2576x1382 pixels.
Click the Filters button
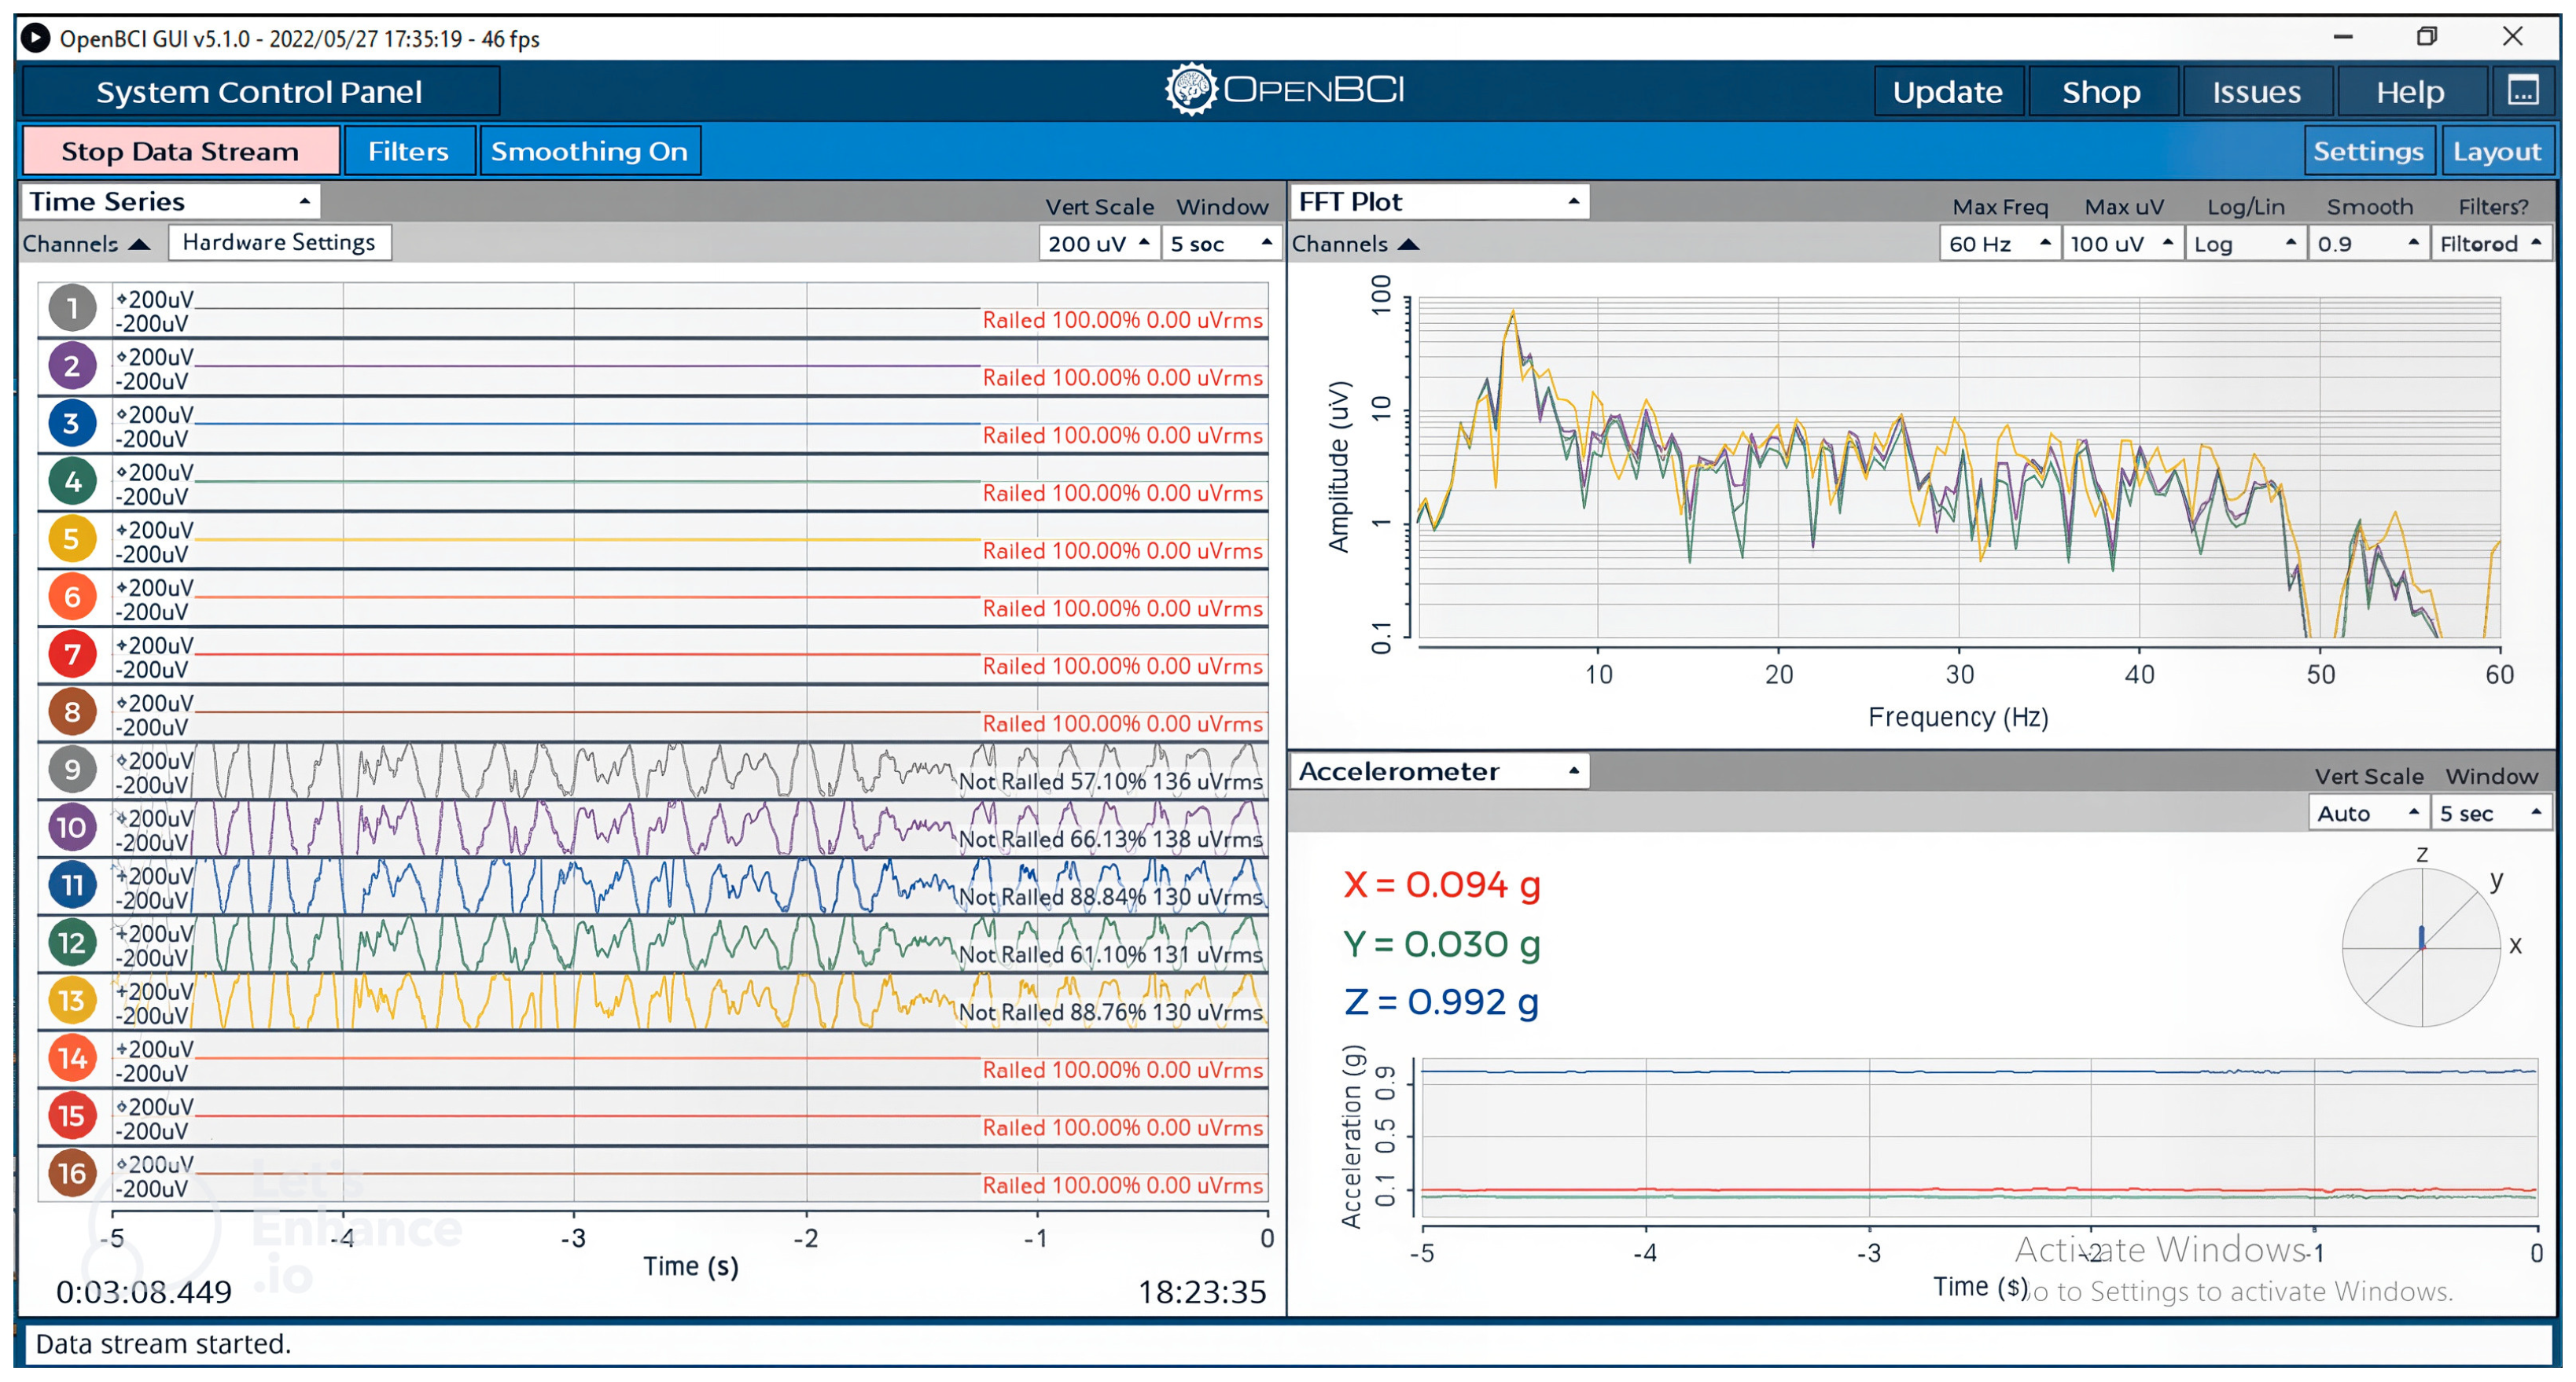(x=408, y=151)
